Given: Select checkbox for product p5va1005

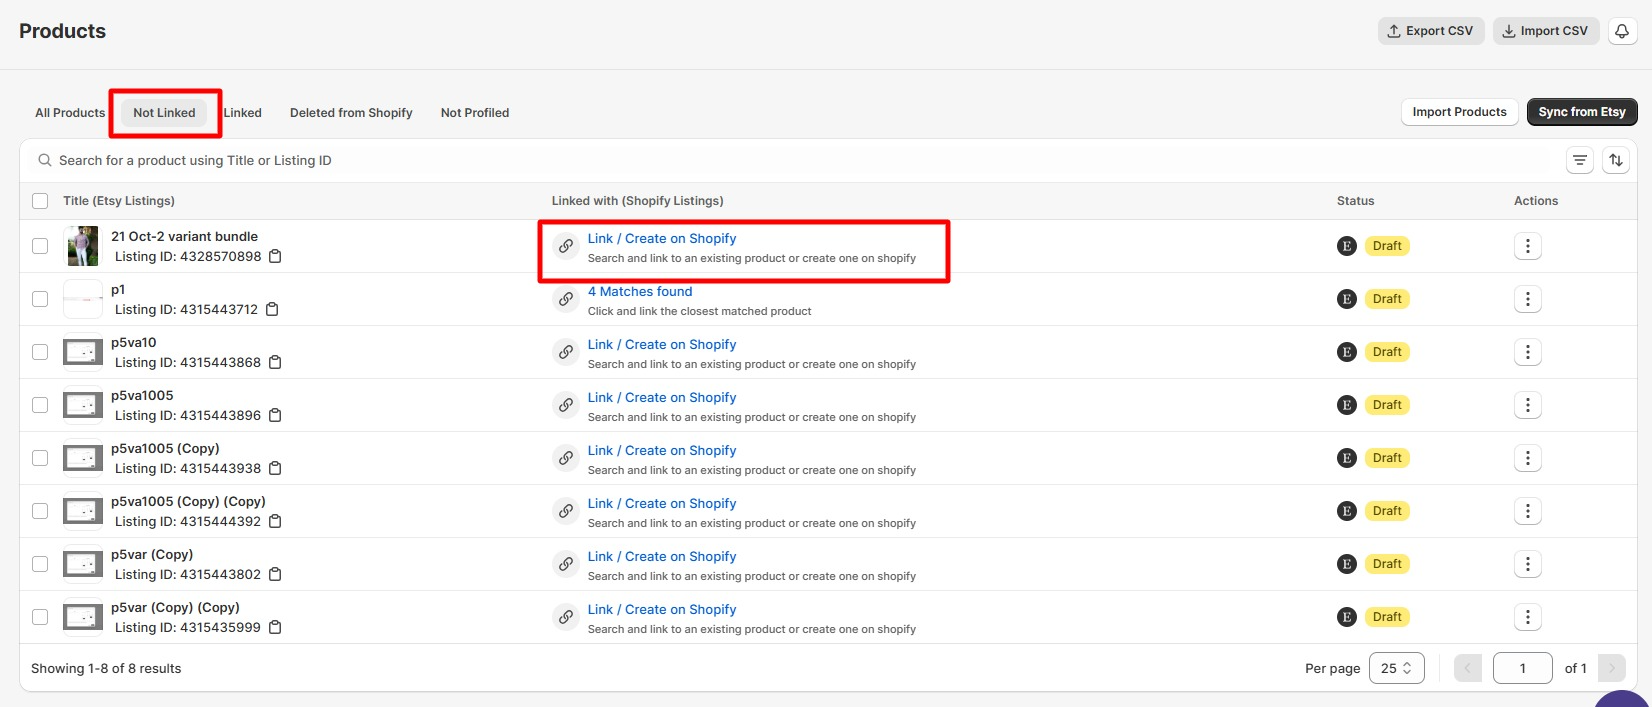Looking at the screenshot, I should tap(40, 405).
